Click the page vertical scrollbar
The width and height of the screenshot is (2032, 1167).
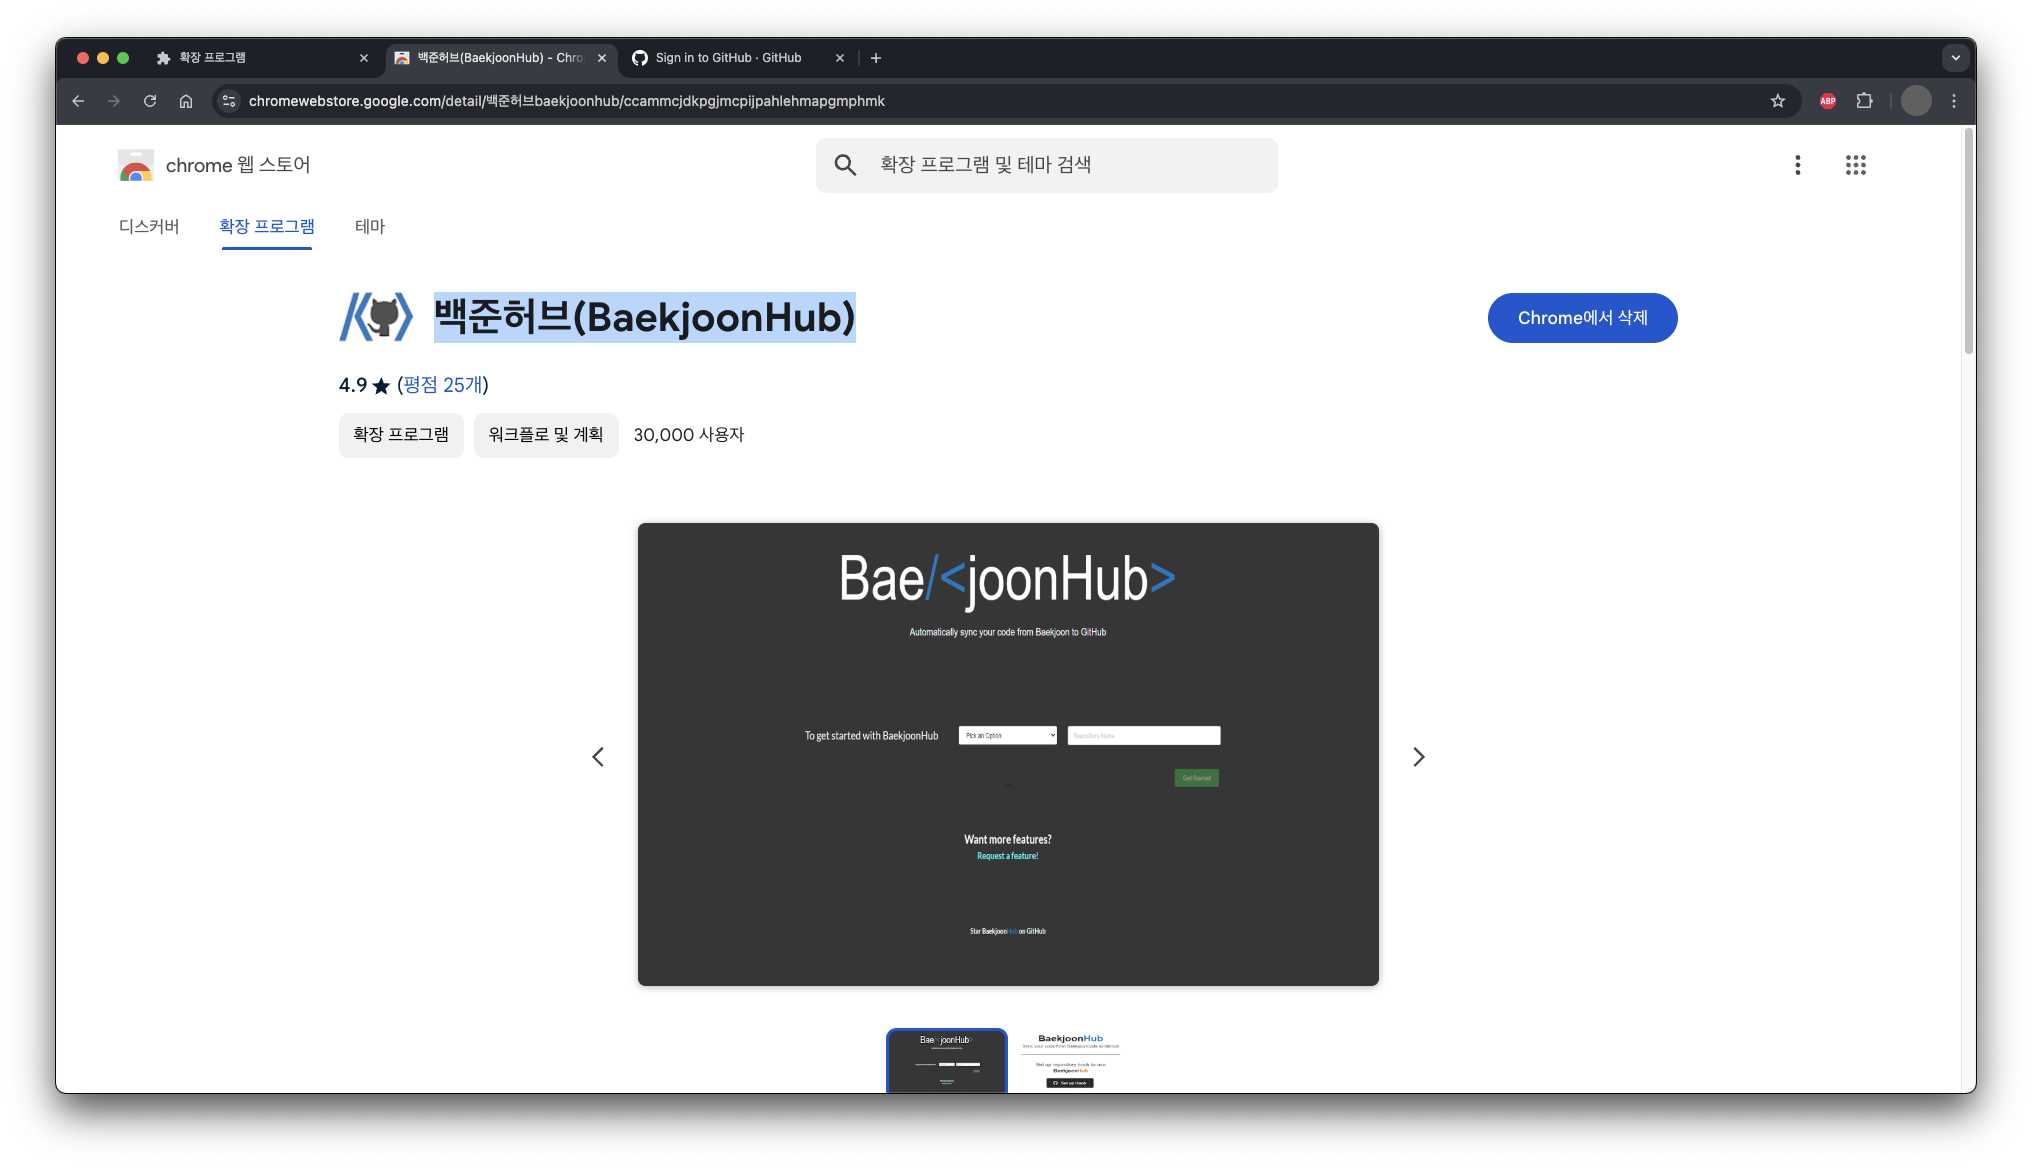[x=1968, y=240]
